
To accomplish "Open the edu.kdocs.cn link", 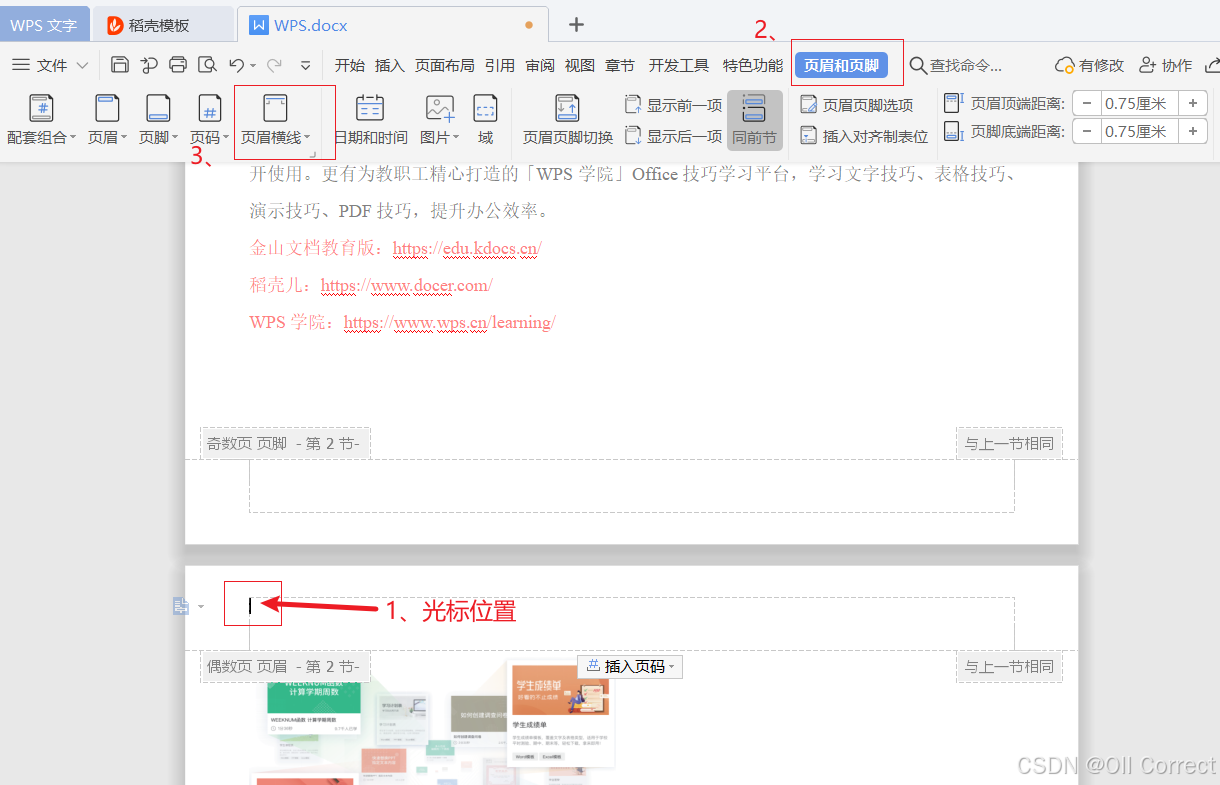I will click(467, 248).
